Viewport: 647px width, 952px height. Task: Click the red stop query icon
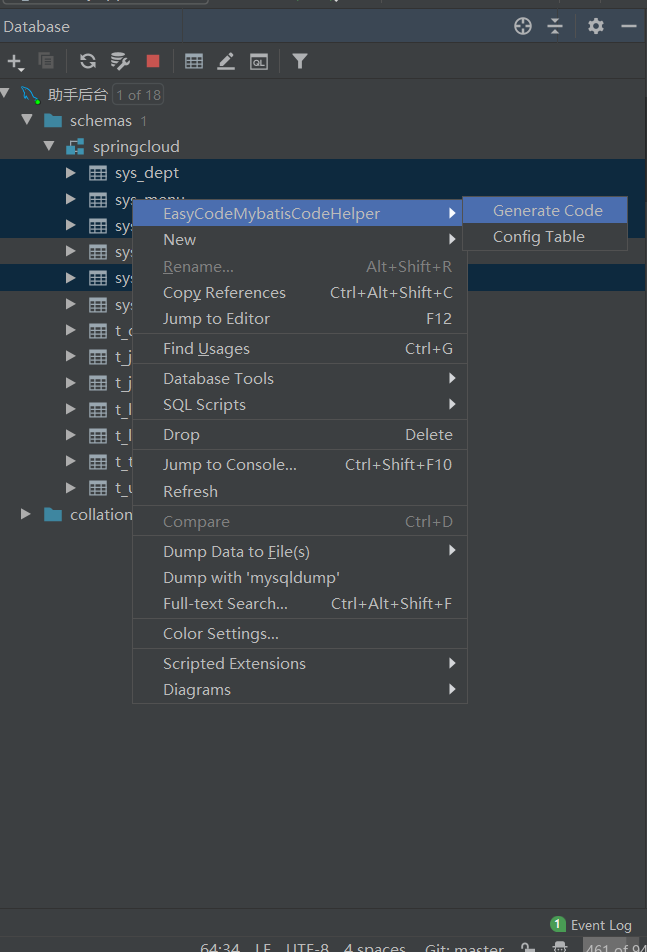point(152,61)
